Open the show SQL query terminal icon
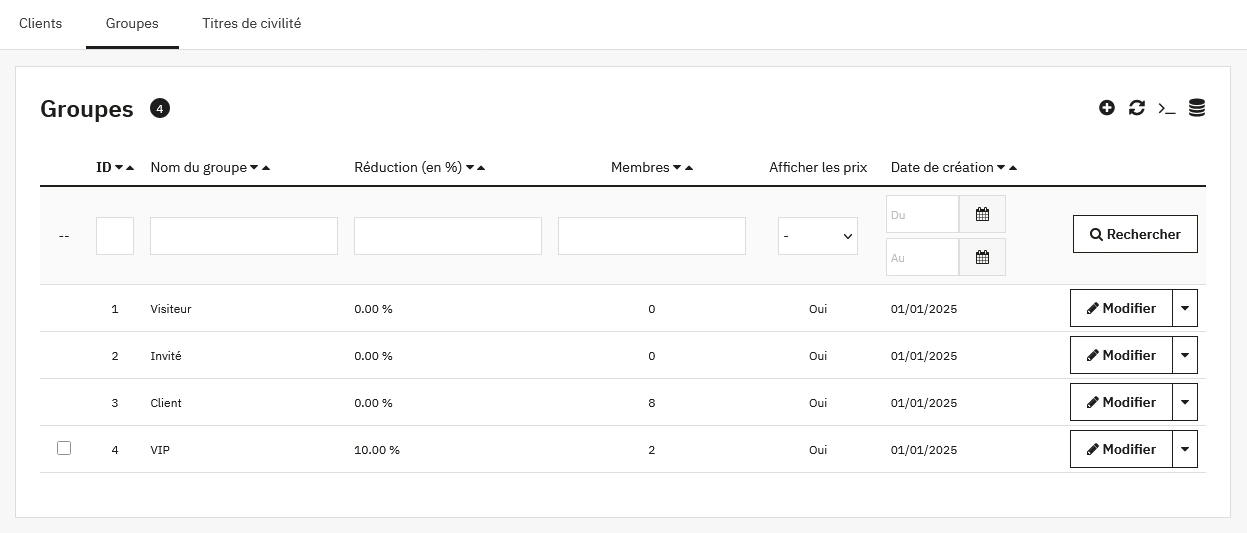Image resolution: width=1247 pixels, height=533 pixels. (1166, 108)
